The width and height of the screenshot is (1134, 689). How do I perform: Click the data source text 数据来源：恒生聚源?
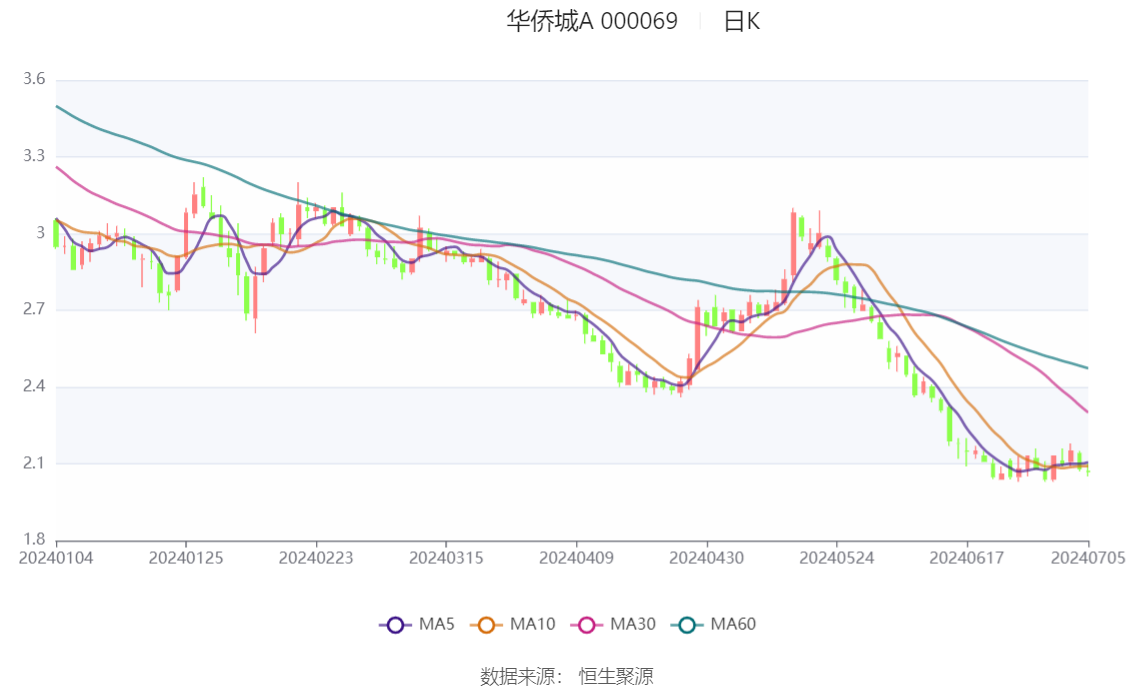point(567,677)
